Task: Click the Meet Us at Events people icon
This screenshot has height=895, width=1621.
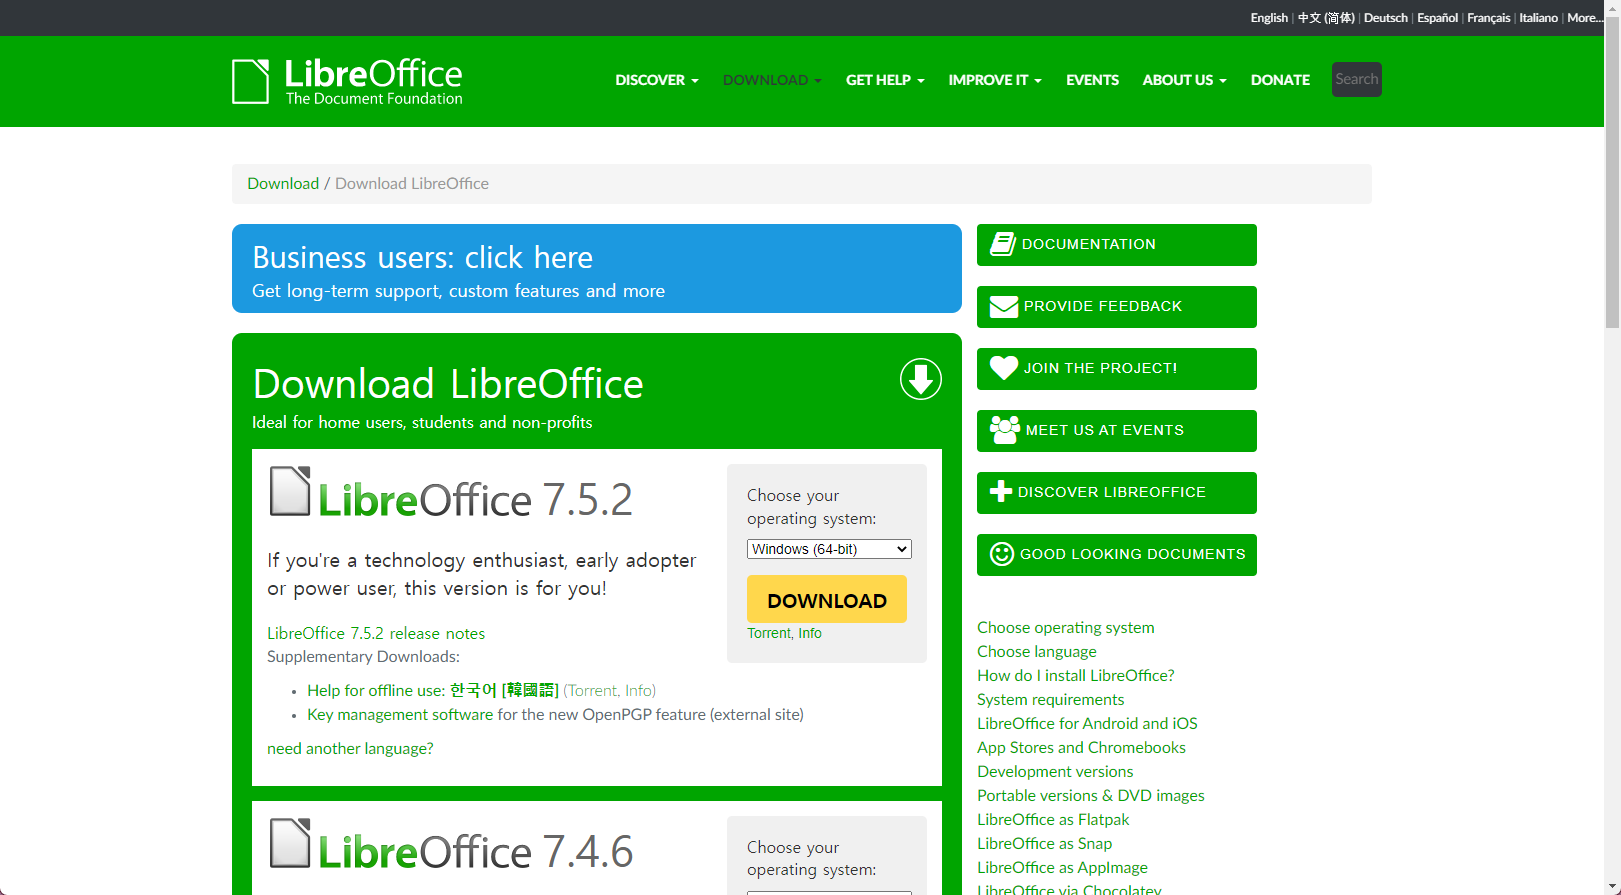Action: point(1005,430)
